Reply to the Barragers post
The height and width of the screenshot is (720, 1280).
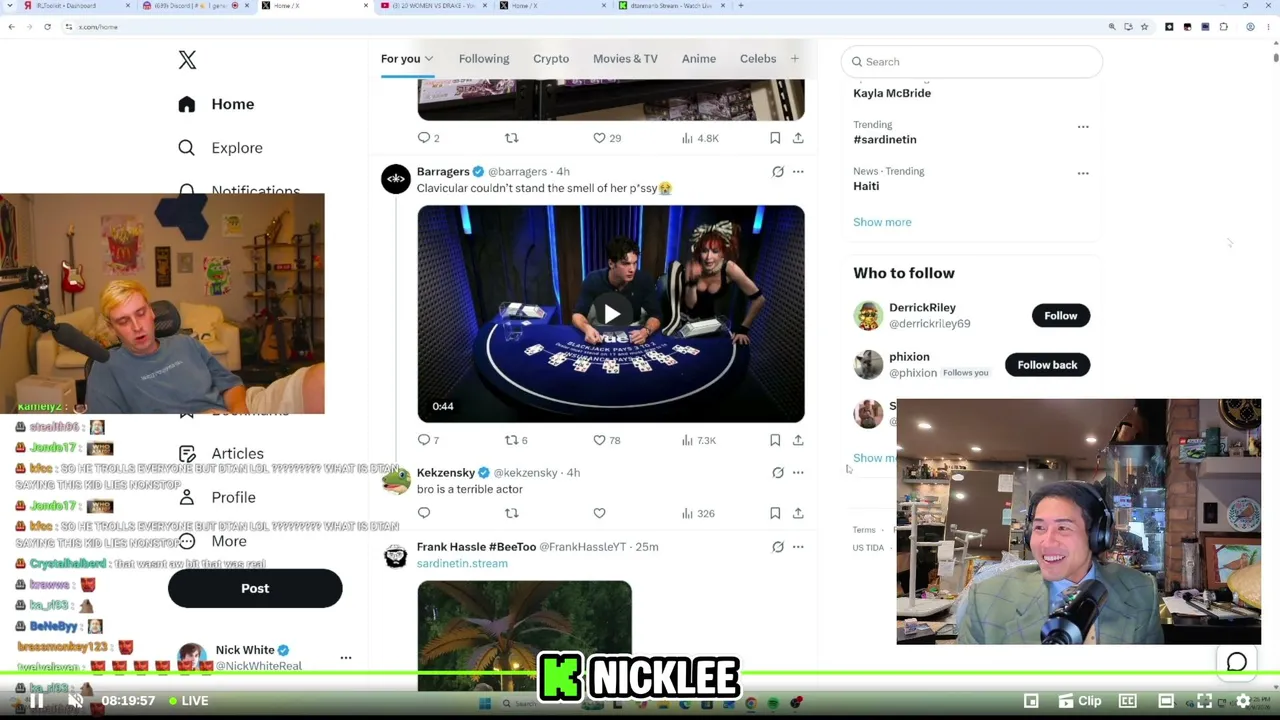pyautogui.click(x=424, y=440)
